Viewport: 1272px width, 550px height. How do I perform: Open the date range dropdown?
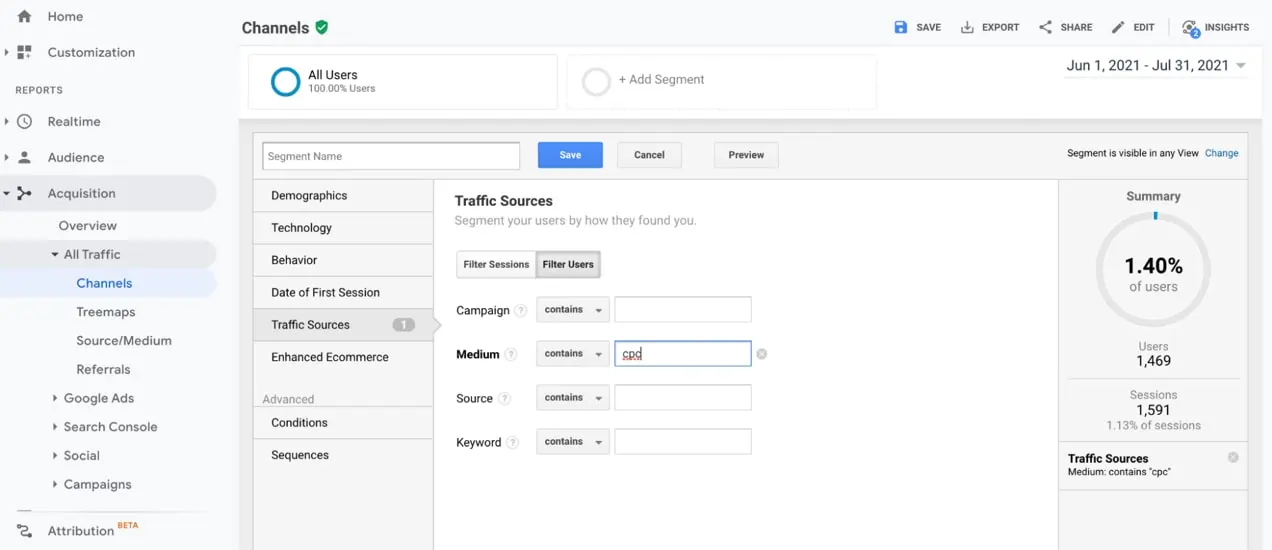tap(1156, 66)
